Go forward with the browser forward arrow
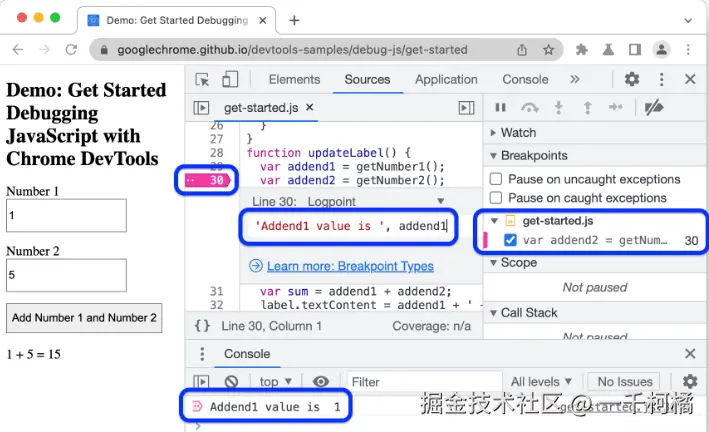Screen dimensions: 709x432 pyautogui.click(x=44, y=49)
